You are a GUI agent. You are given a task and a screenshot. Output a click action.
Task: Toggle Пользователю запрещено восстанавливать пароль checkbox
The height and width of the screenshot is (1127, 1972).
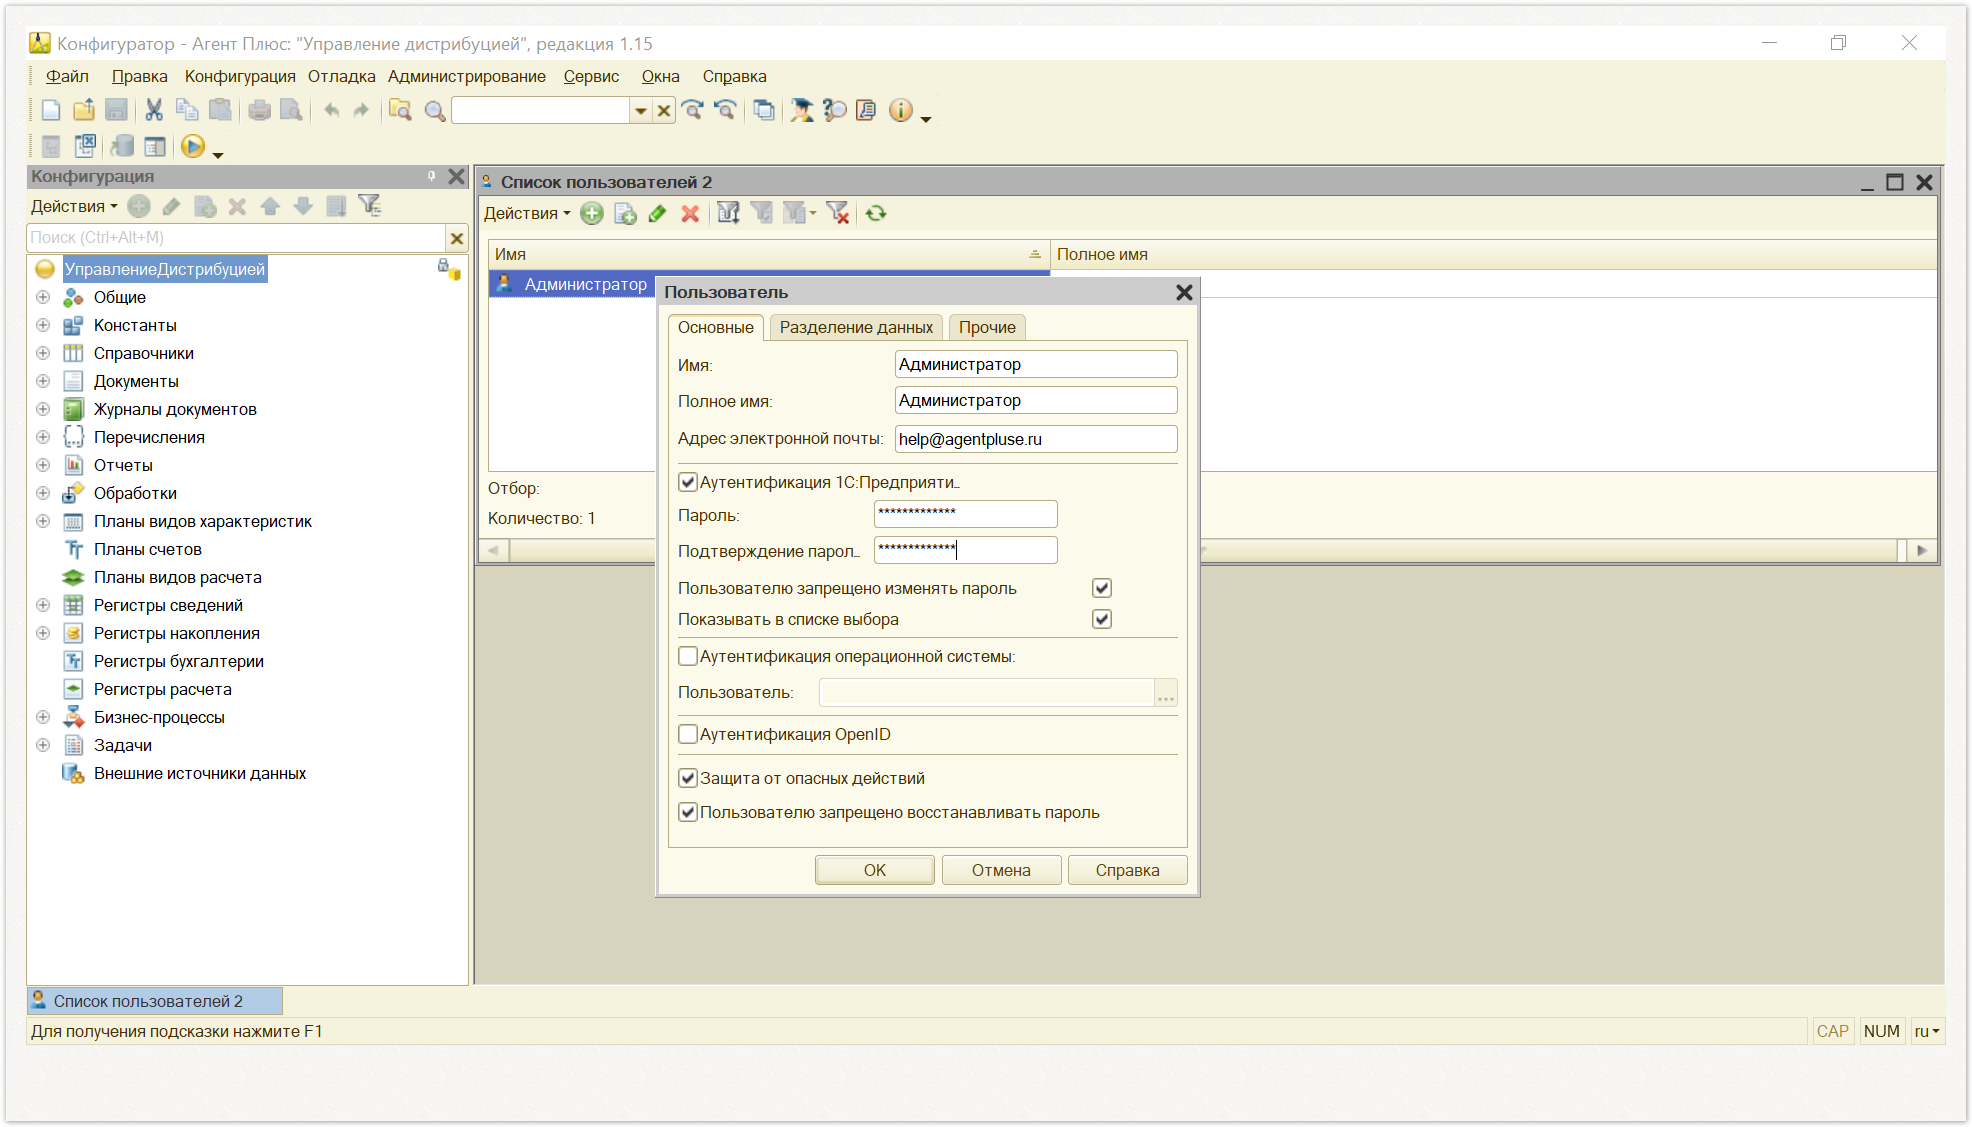(x=688, y=812)
